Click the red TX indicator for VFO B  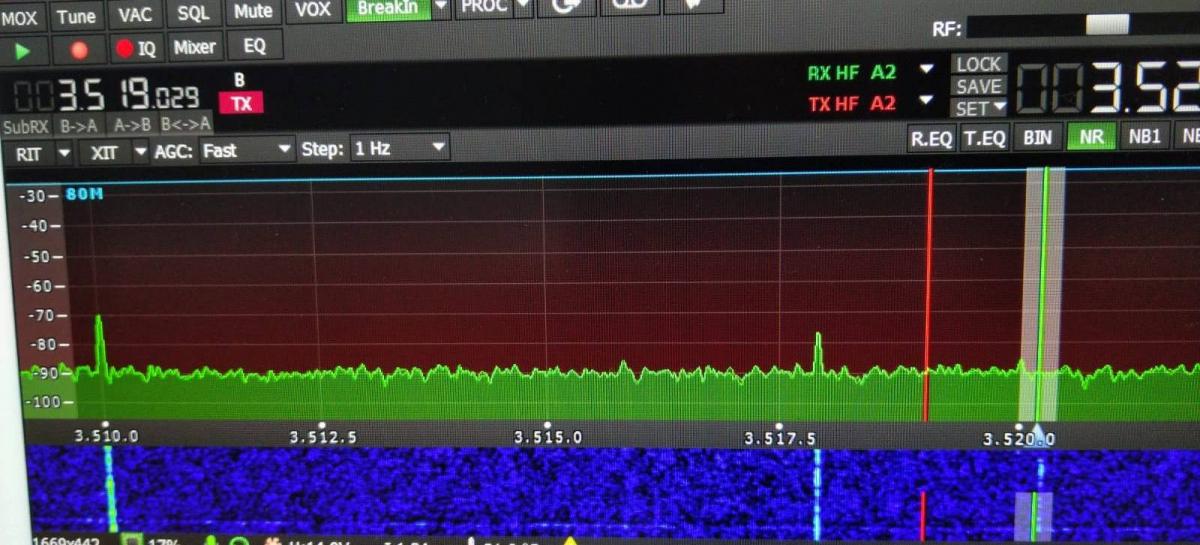point(241,103)
